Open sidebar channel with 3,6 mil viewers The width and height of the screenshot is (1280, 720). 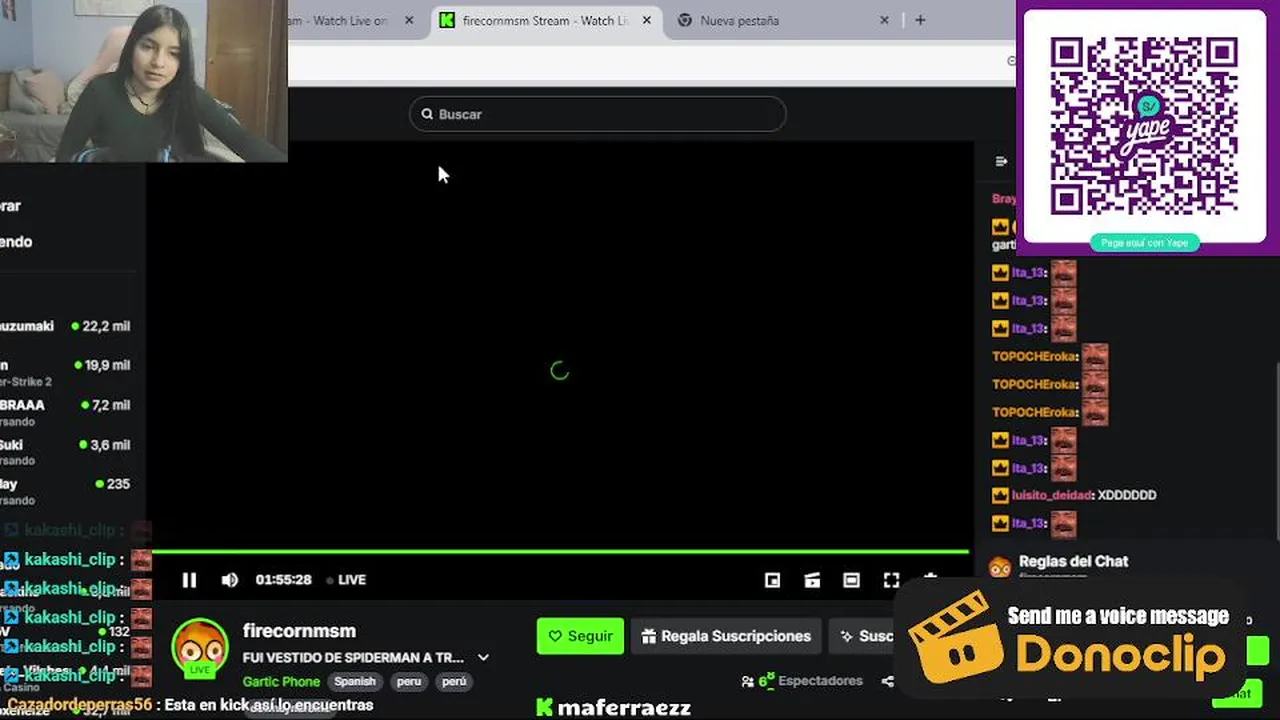click(x=66, y=452)
